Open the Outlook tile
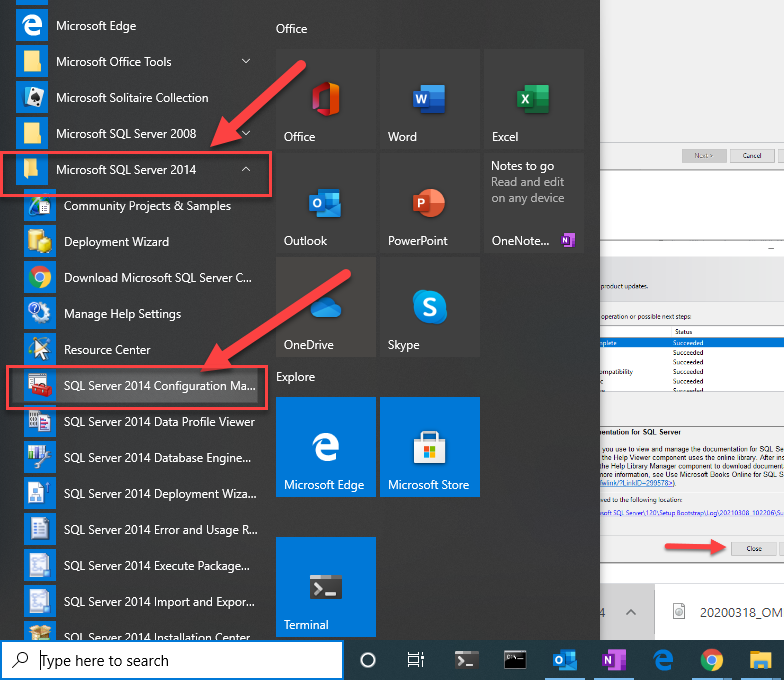The image size is (784, 680). pyautogui.click(x=326, y=203)
